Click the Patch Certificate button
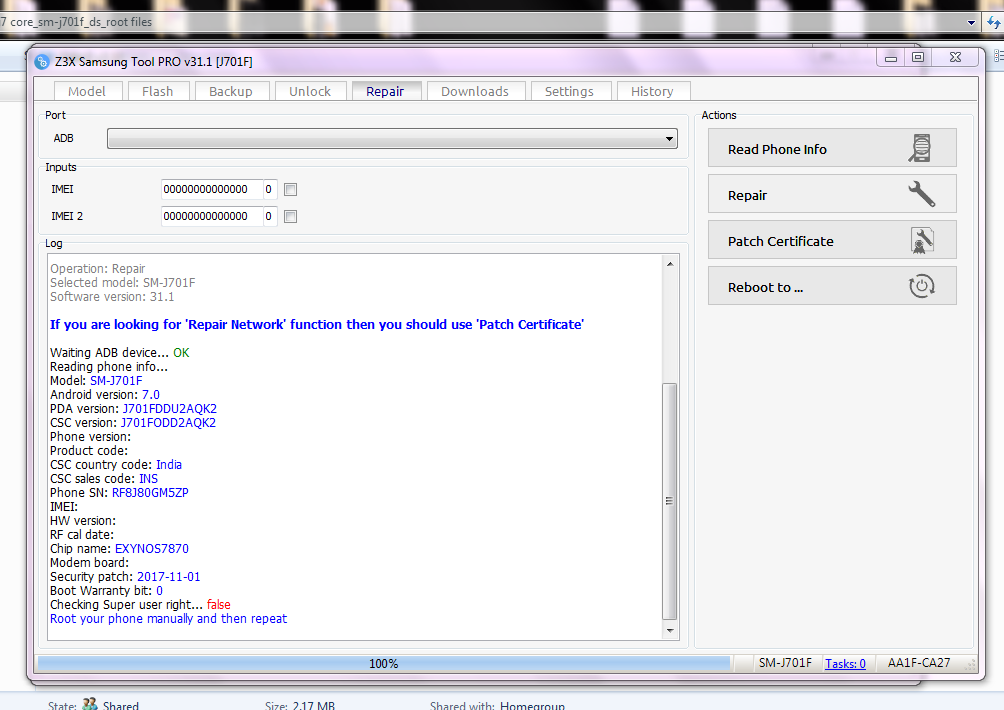 pos(832,240)
